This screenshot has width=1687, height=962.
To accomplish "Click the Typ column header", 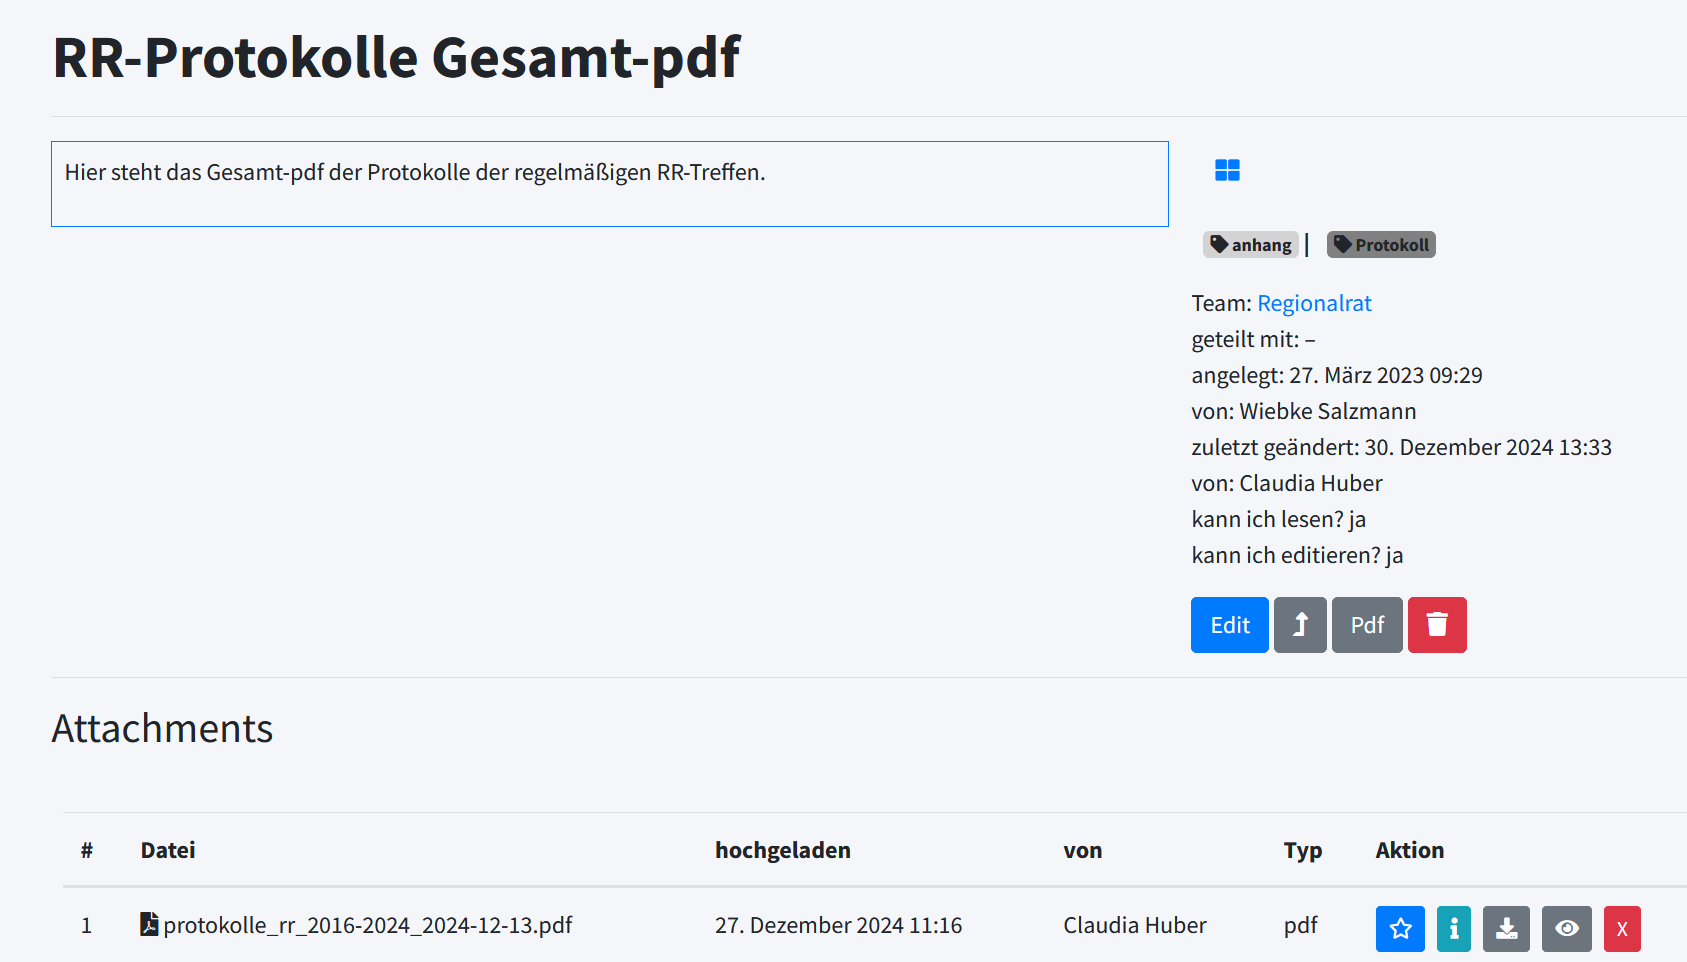I will click(x=1302, y=850).
